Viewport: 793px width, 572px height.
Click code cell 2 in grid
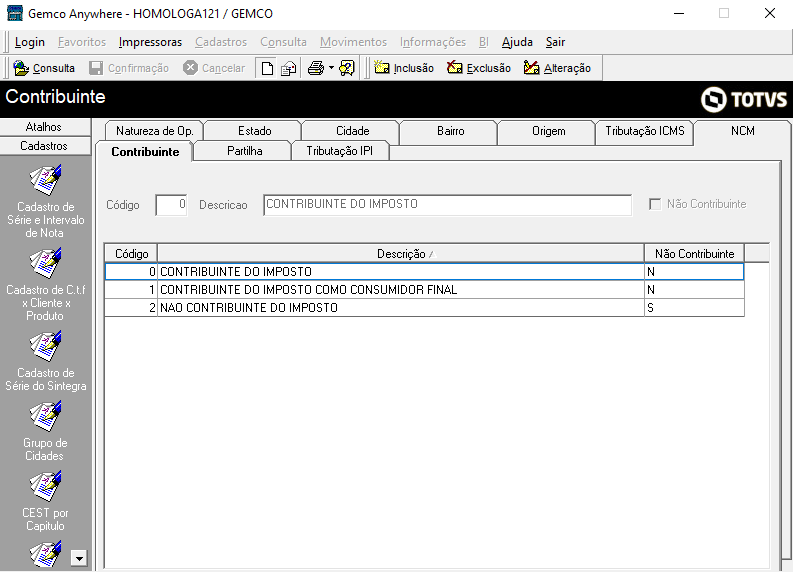(131, 307)
